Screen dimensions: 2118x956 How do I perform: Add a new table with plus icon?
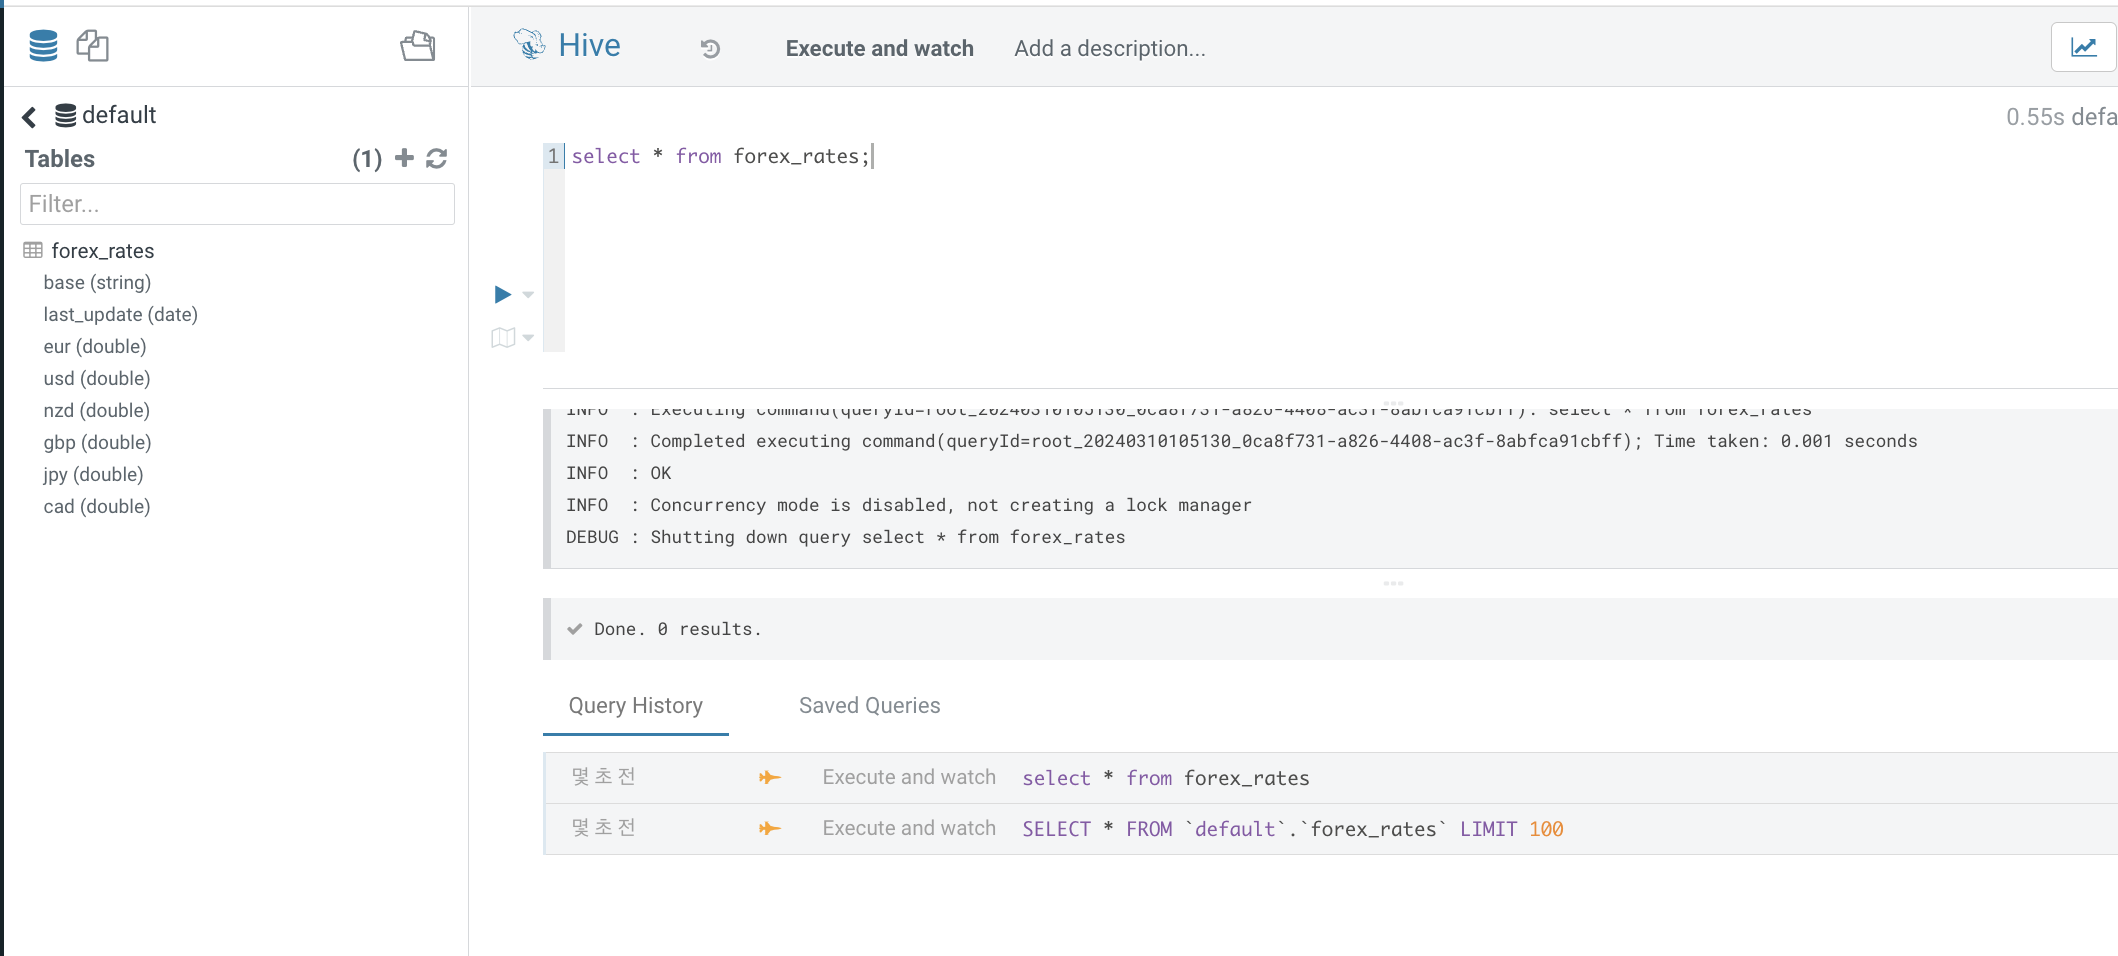click(x=404, y=158)
